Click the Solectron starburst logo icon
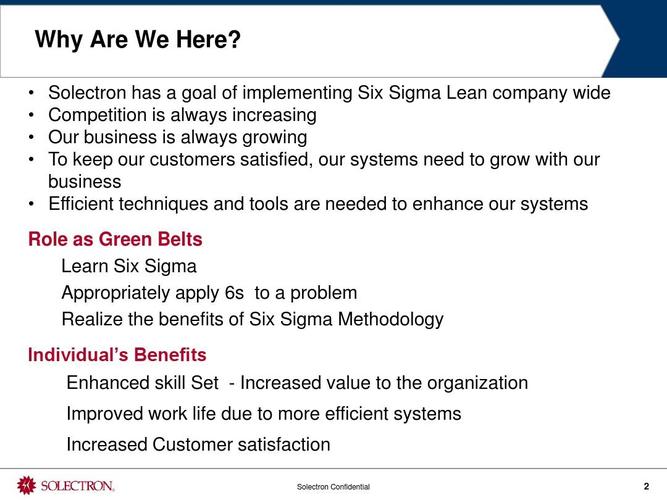This screenshot has width=667, height=500. pyautogui.click(x=26, y=485)
